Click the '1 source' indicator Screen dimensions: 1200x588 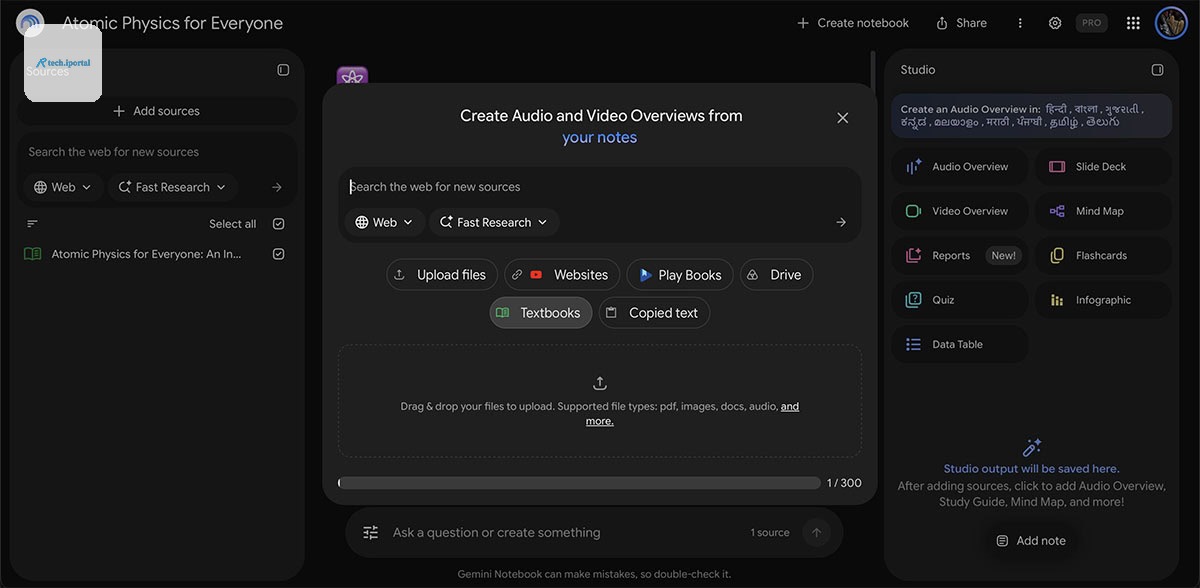770,533
